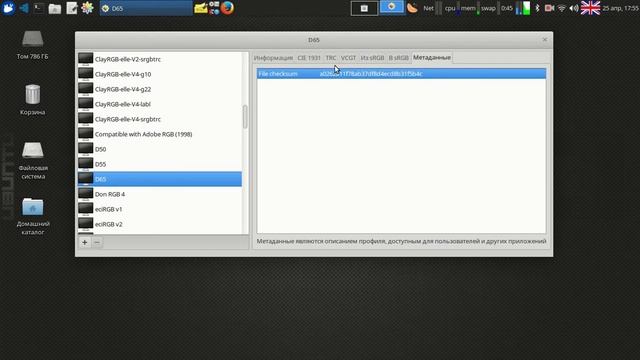Viewport: 640px width, 360px height.
Task: Switch to the TRC tab
Action: (331, 58)
